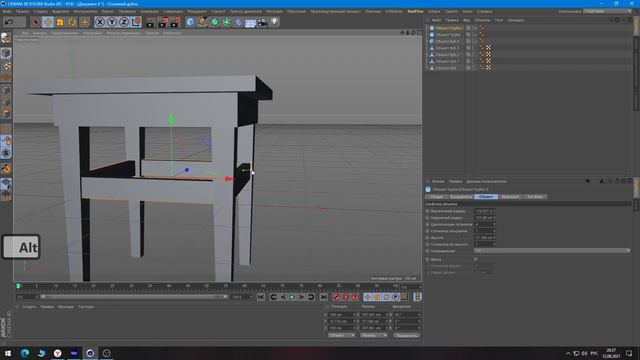Screen dimensions: 640x360
Task: Click the Make Editable icon
Action: click(x=6, y=38)
